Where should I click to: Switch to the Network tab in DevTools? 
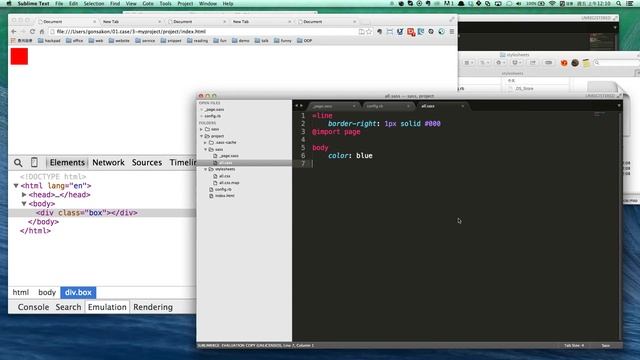[x=108, y=162]
